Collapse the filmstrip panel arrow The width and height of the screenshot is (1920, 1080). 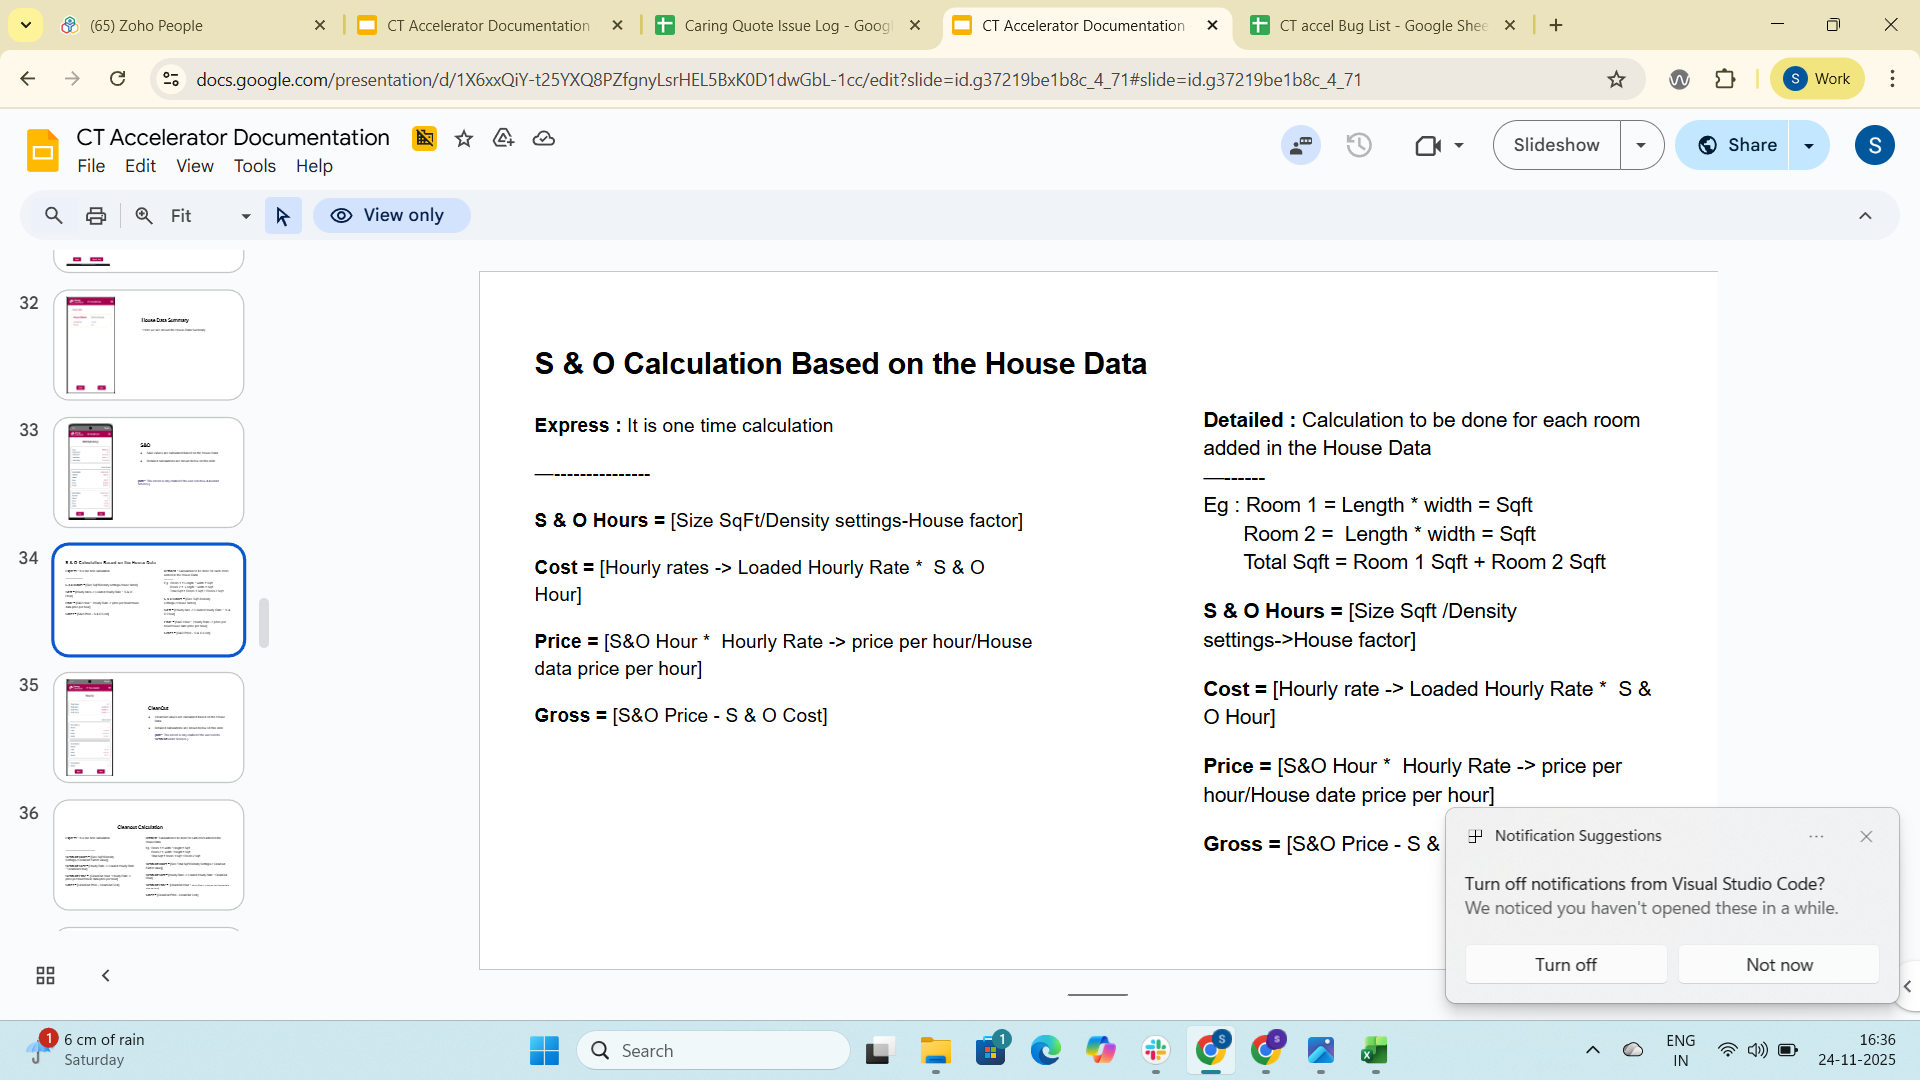coord(105,976)
